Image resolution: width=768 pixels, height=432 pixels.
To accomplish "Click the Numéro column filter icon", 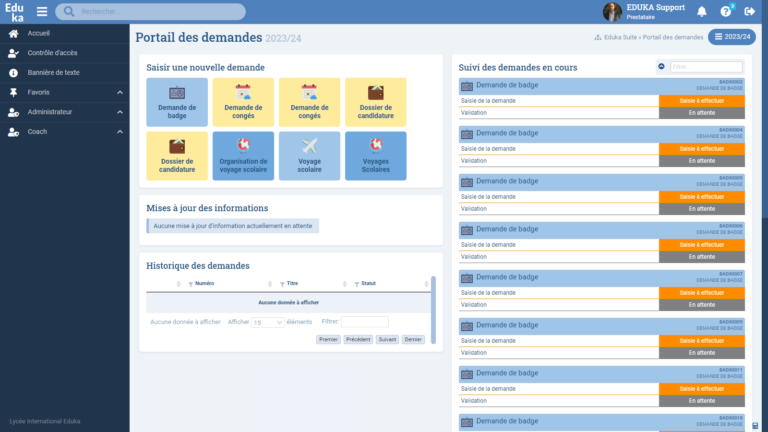I will [191, 284].
